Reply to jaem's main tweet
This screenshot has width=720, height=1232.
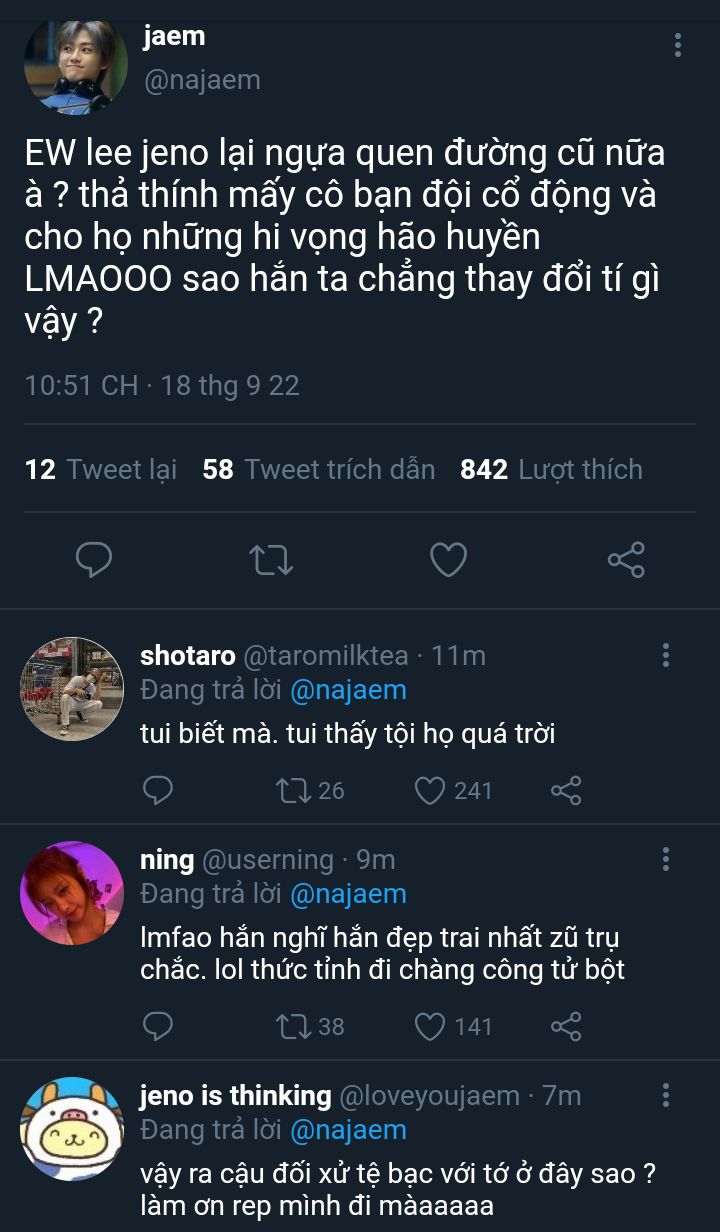94,560
